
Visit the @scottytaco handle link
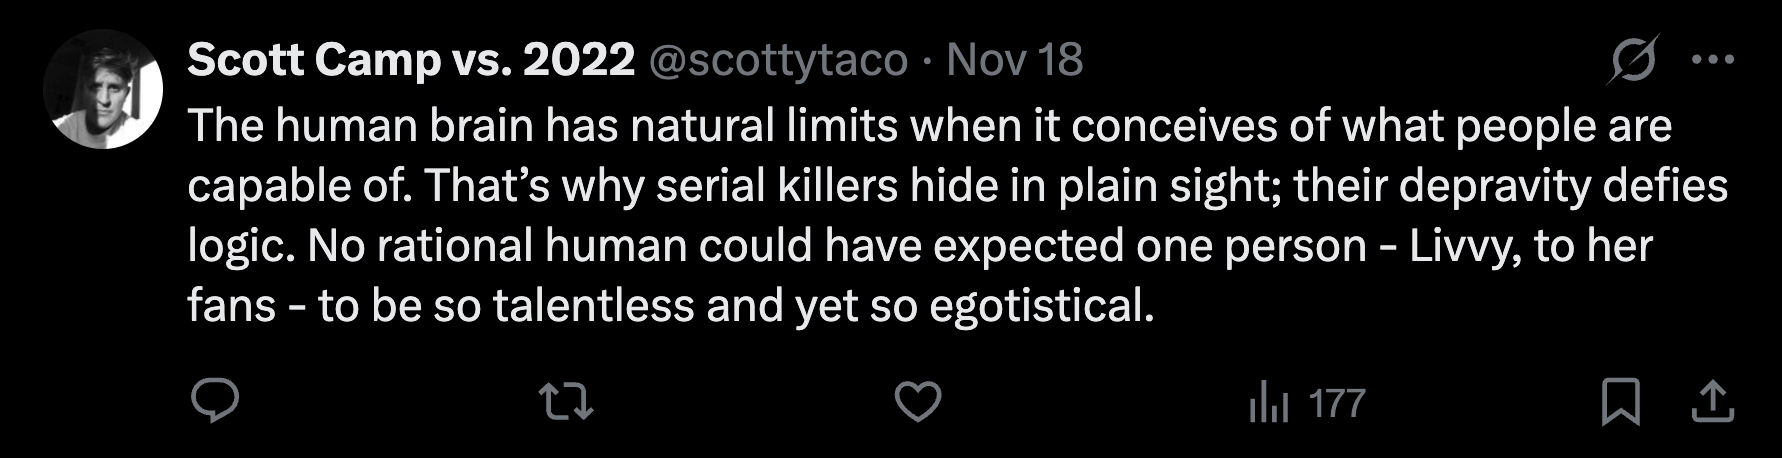[778, 60]
